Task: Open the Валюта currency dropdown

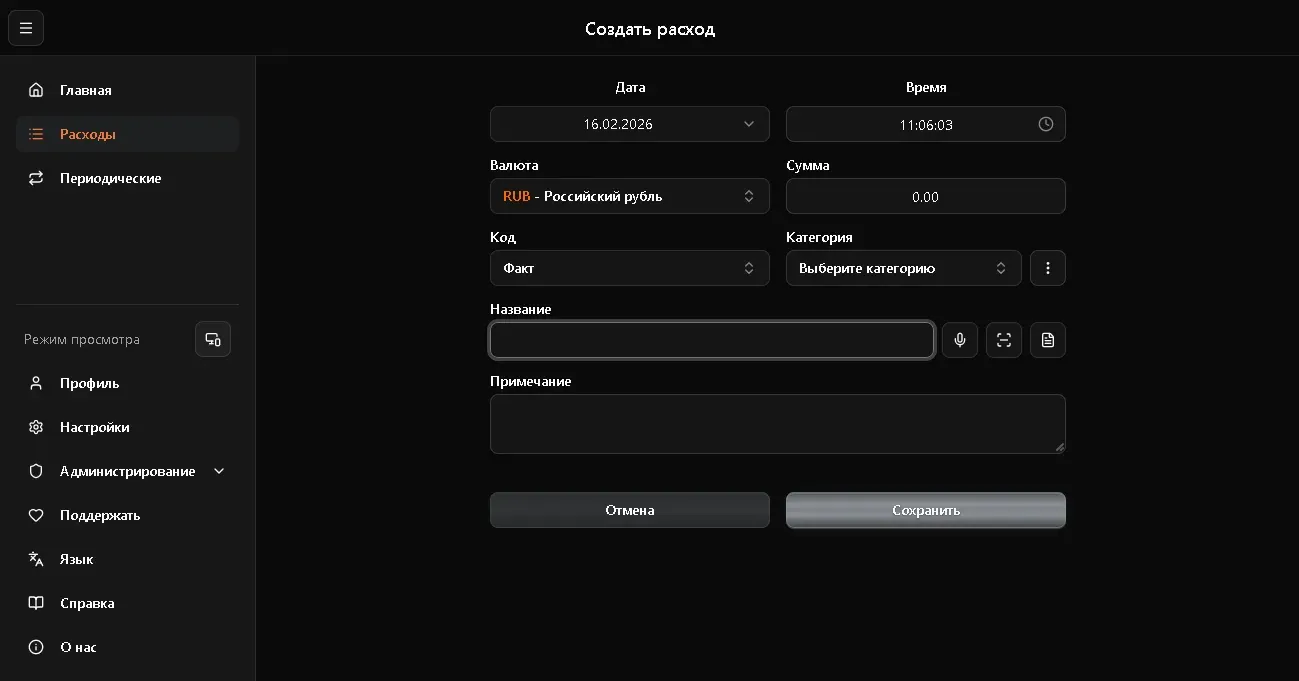Action: 630,196
